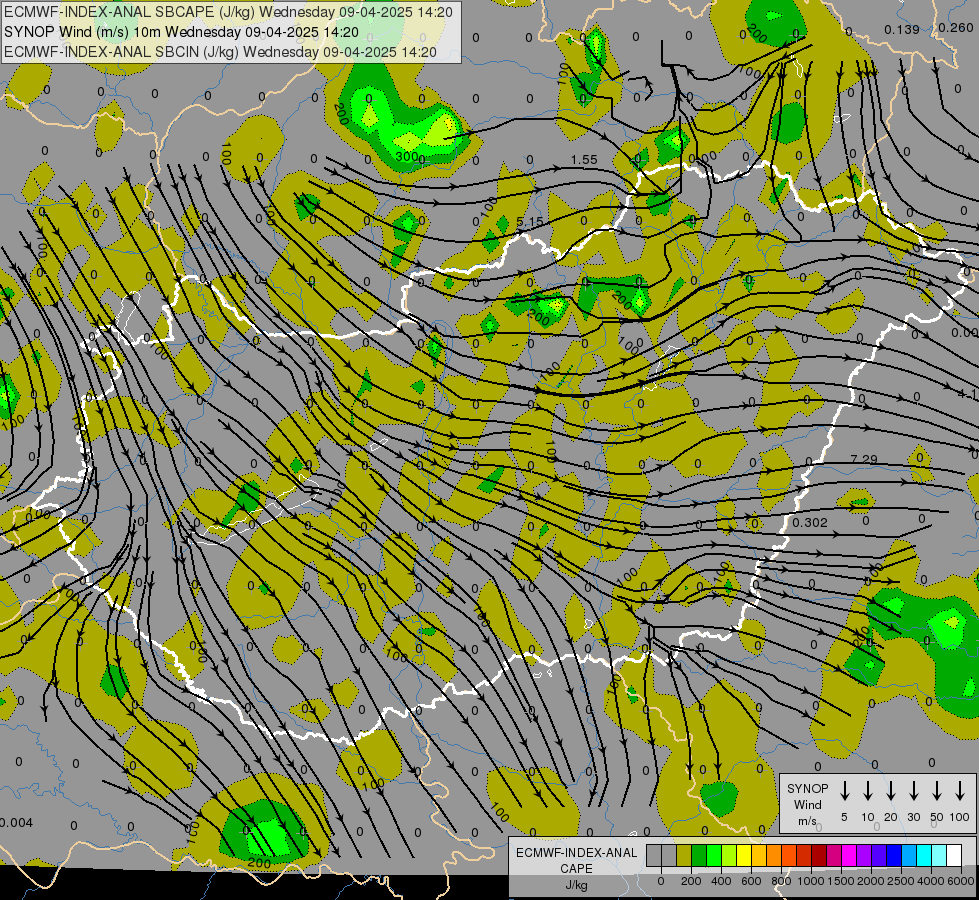Image resolution: width=979 pixels, height=900 pixels.
Task: Click the '0.004' value on the map
Action: [16, 823]
